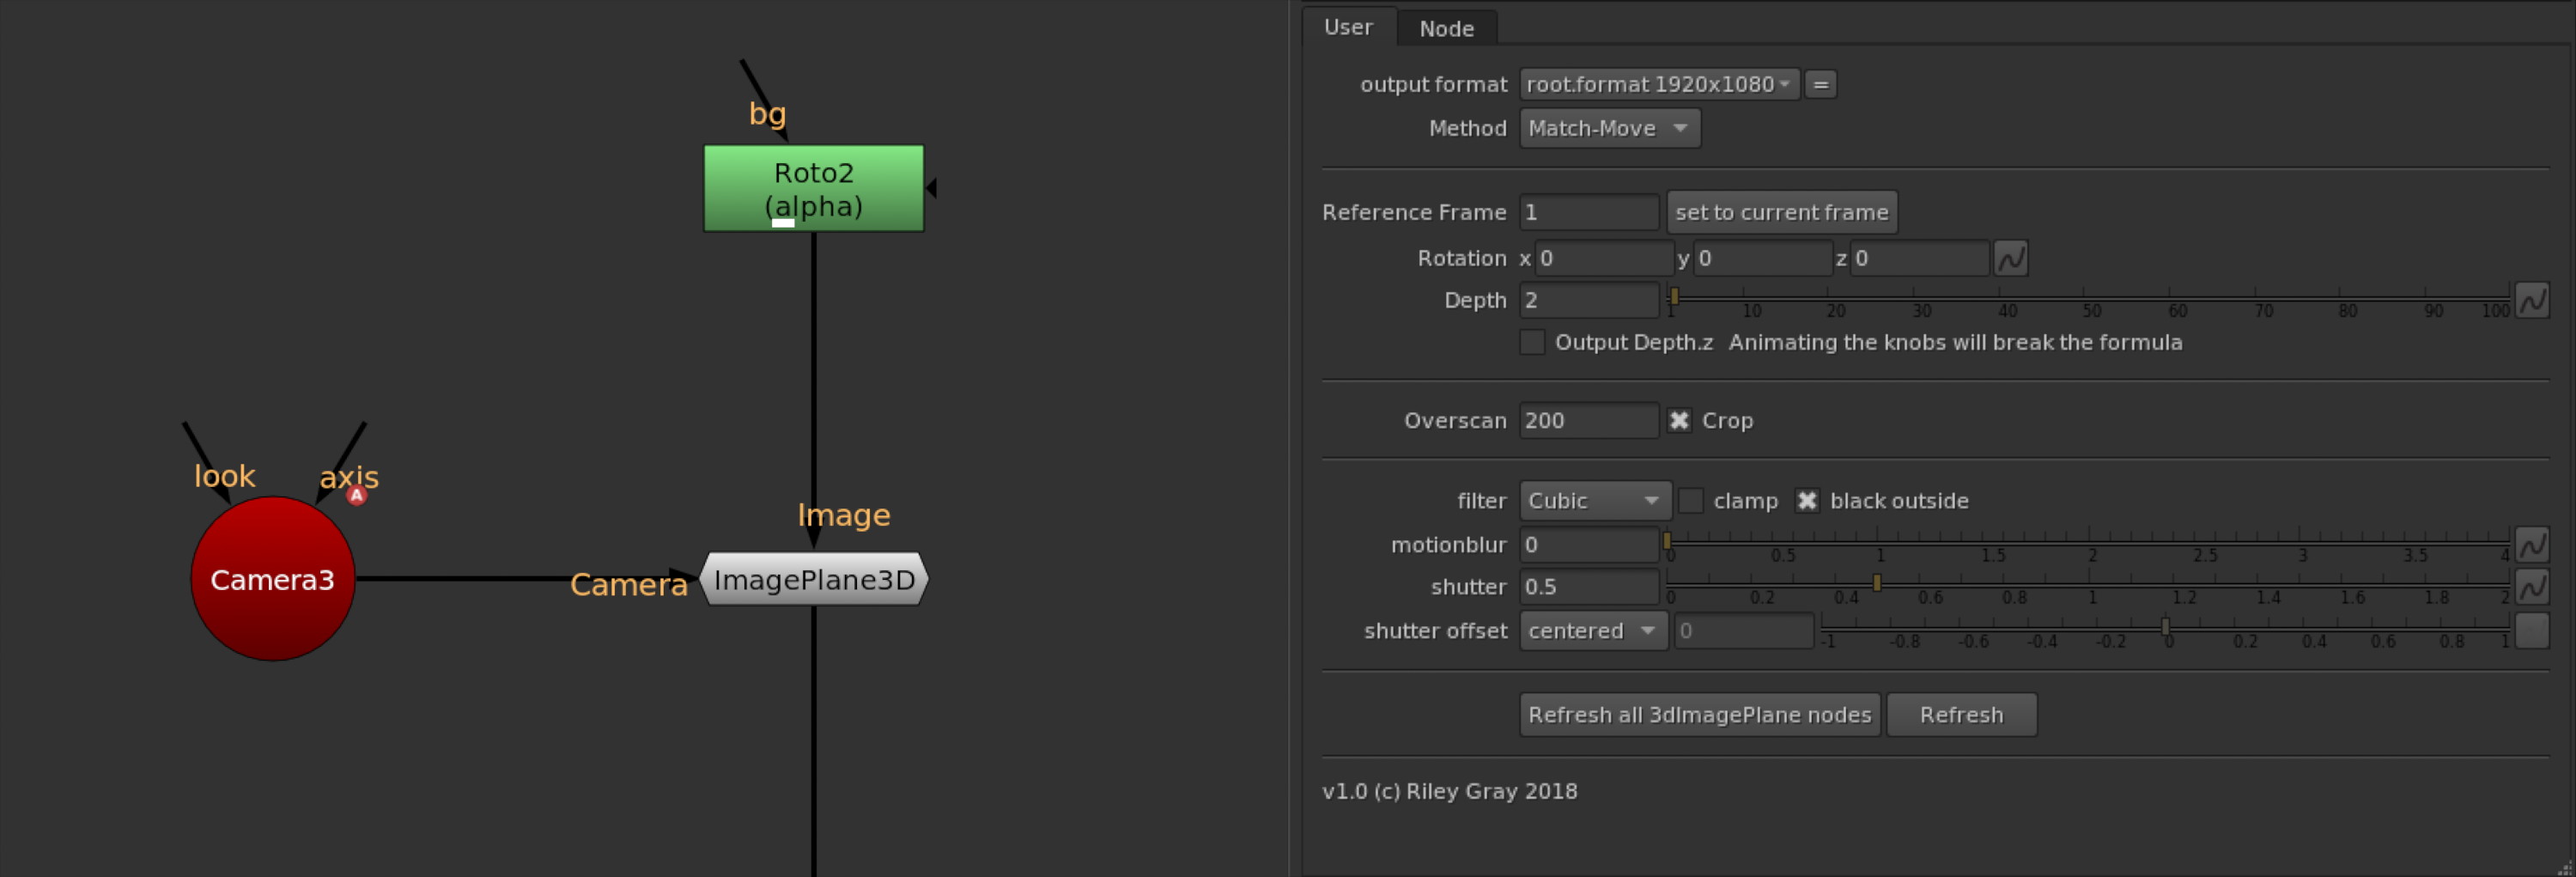Viewport: 2576px width, 877px height.
Task: Click the Rotation animation curve icon
Action: coord(2010,258)
